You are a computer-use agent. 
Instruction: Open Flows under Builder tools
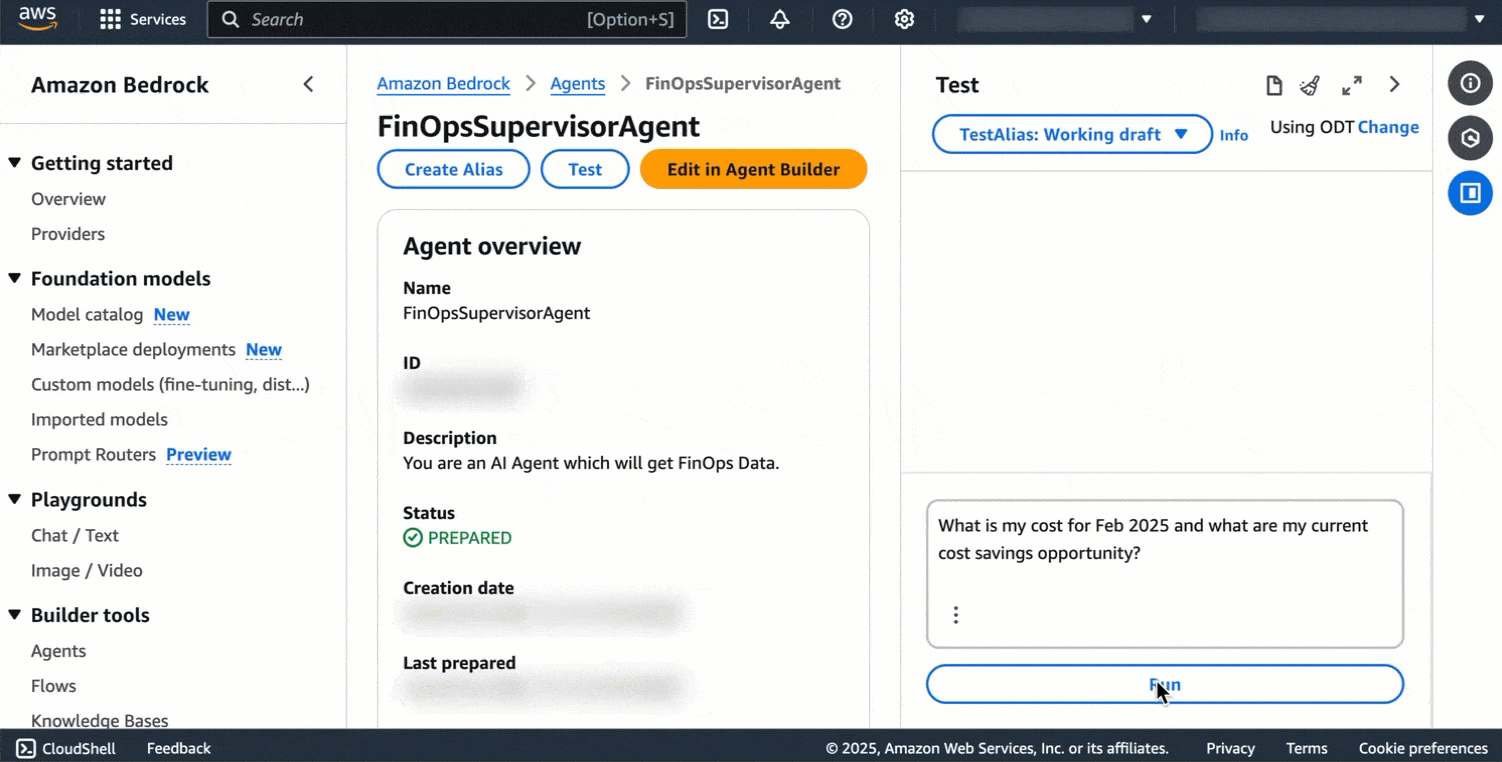(x=53, y=686)
